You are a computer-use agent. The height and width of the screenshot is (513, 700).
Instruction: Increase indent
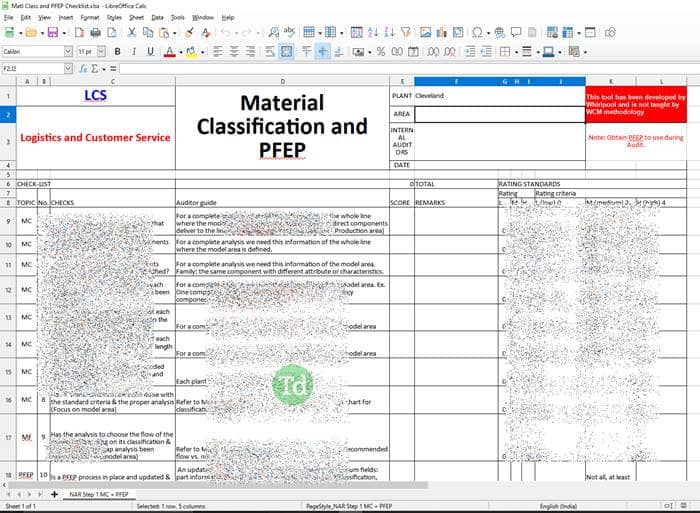(x=470, y=51)
